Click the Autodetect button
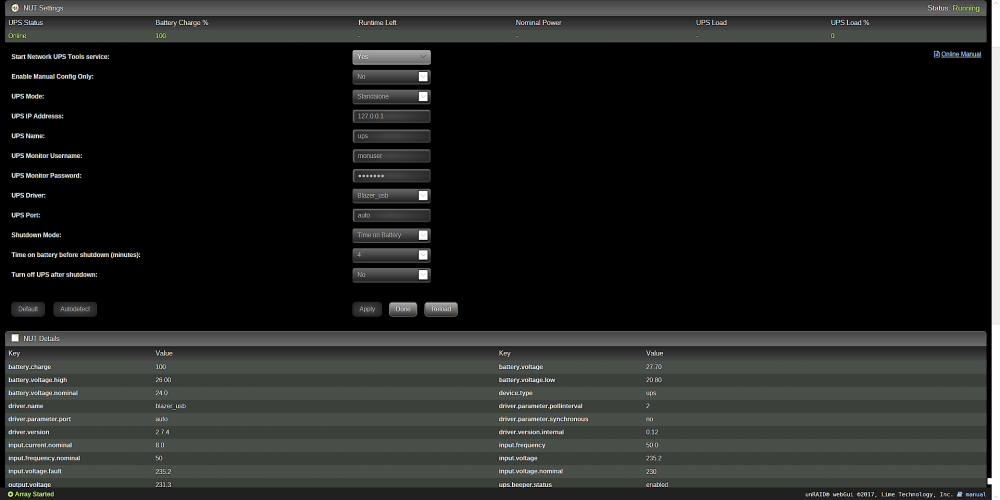 75,309
